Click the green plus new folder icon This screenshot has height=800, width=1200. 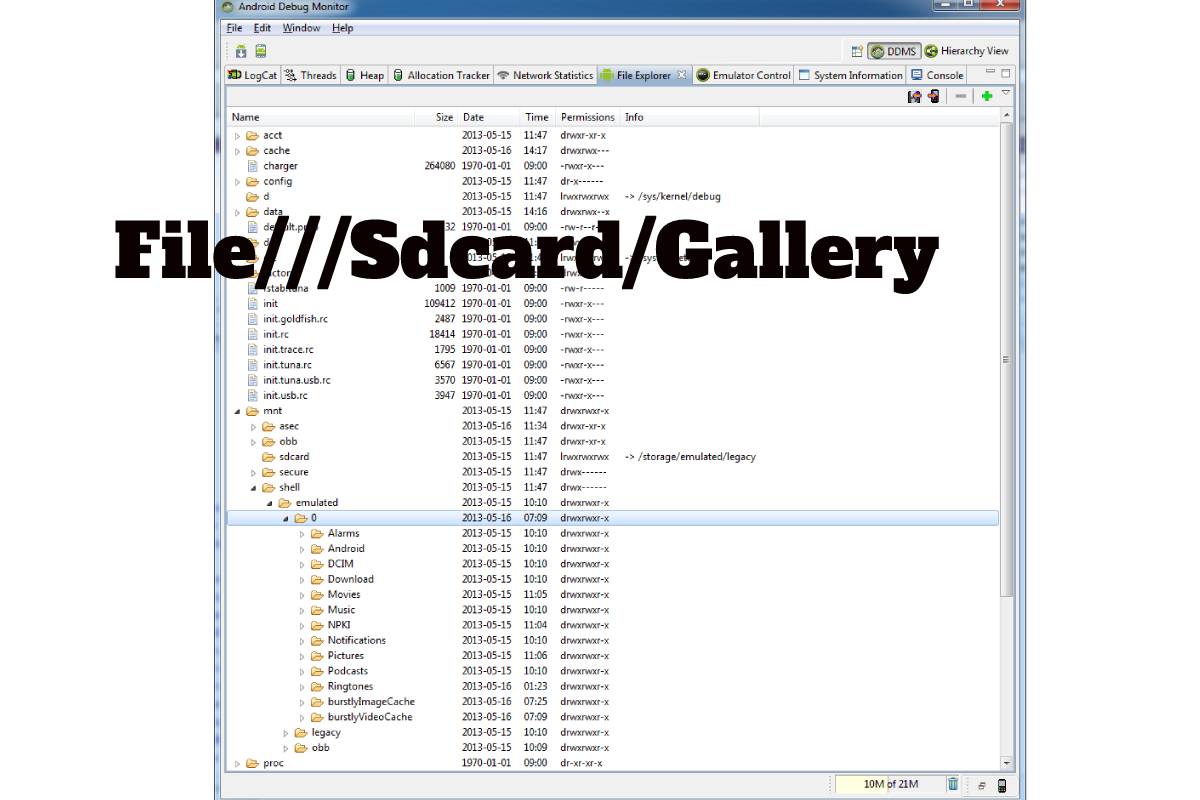986,96
